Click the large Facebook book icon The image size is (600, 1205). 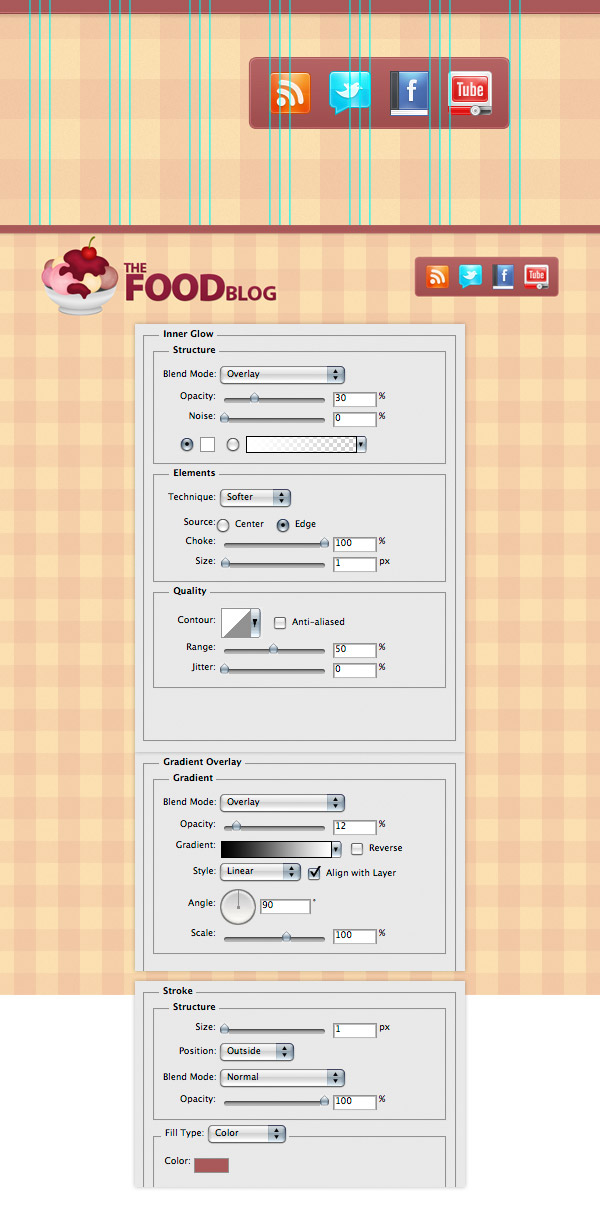[x=409, y=94]
